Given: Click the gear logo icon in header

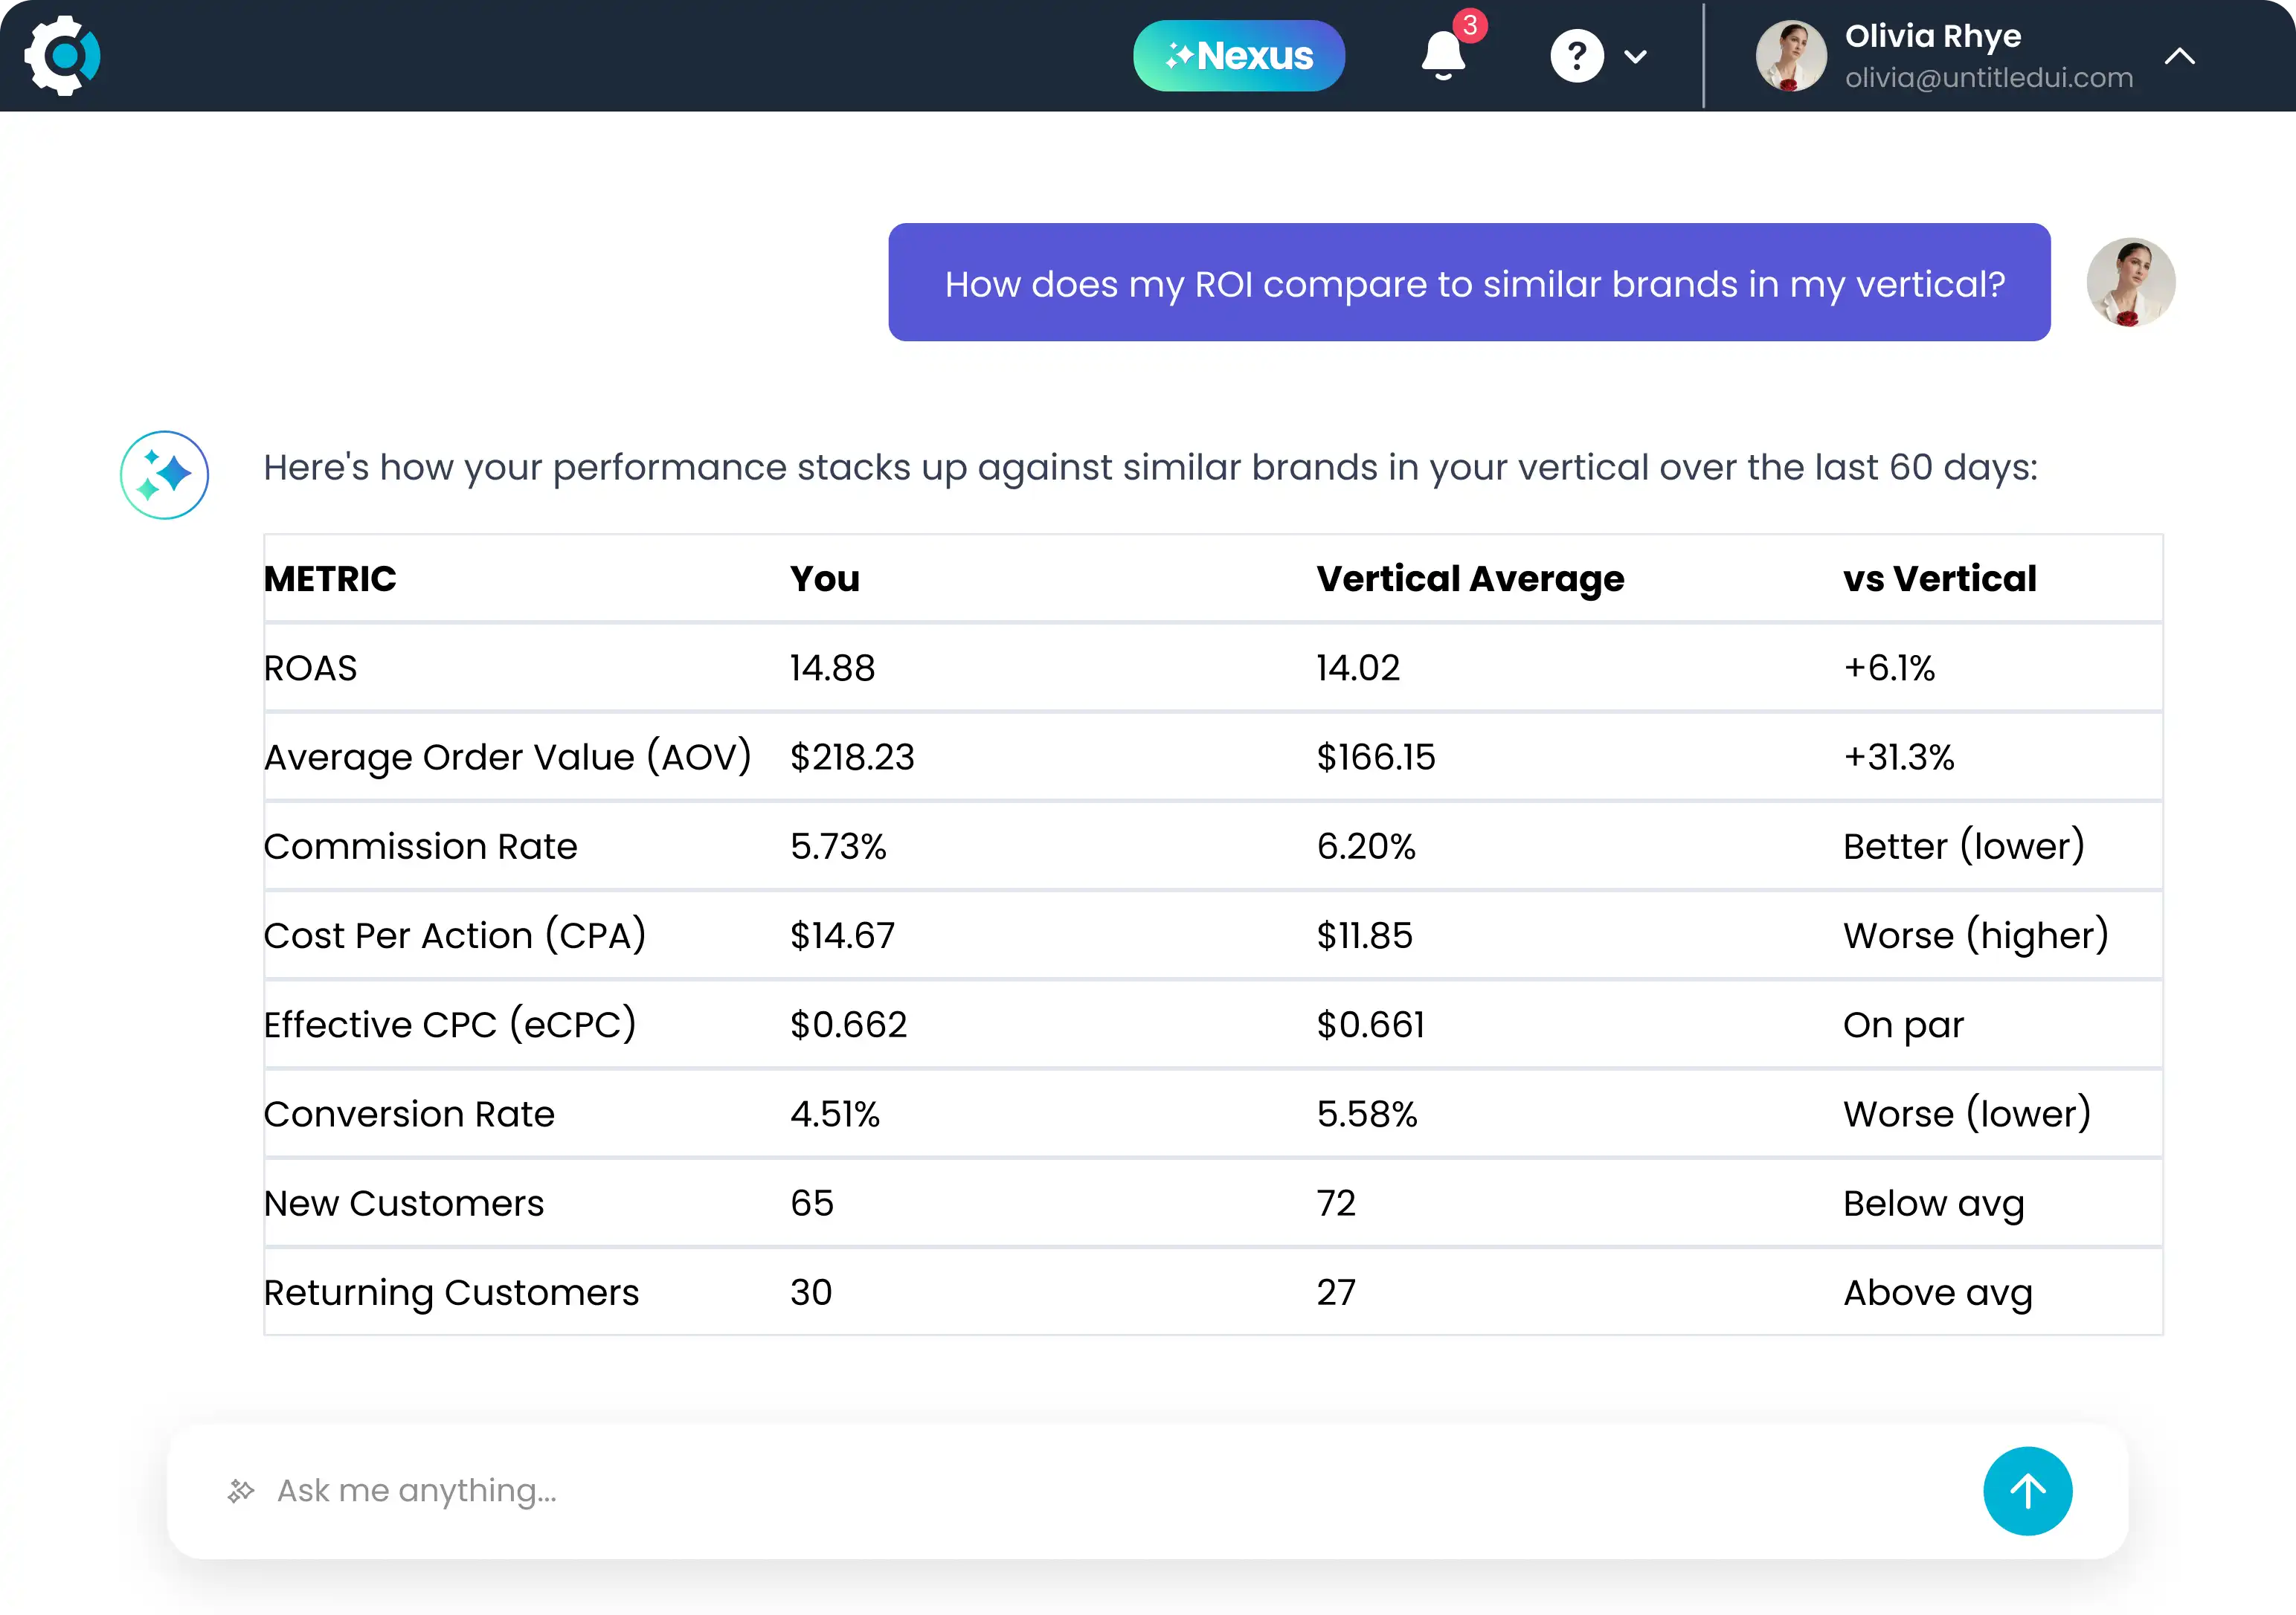Looking at the screenshot, I should 63,56.
